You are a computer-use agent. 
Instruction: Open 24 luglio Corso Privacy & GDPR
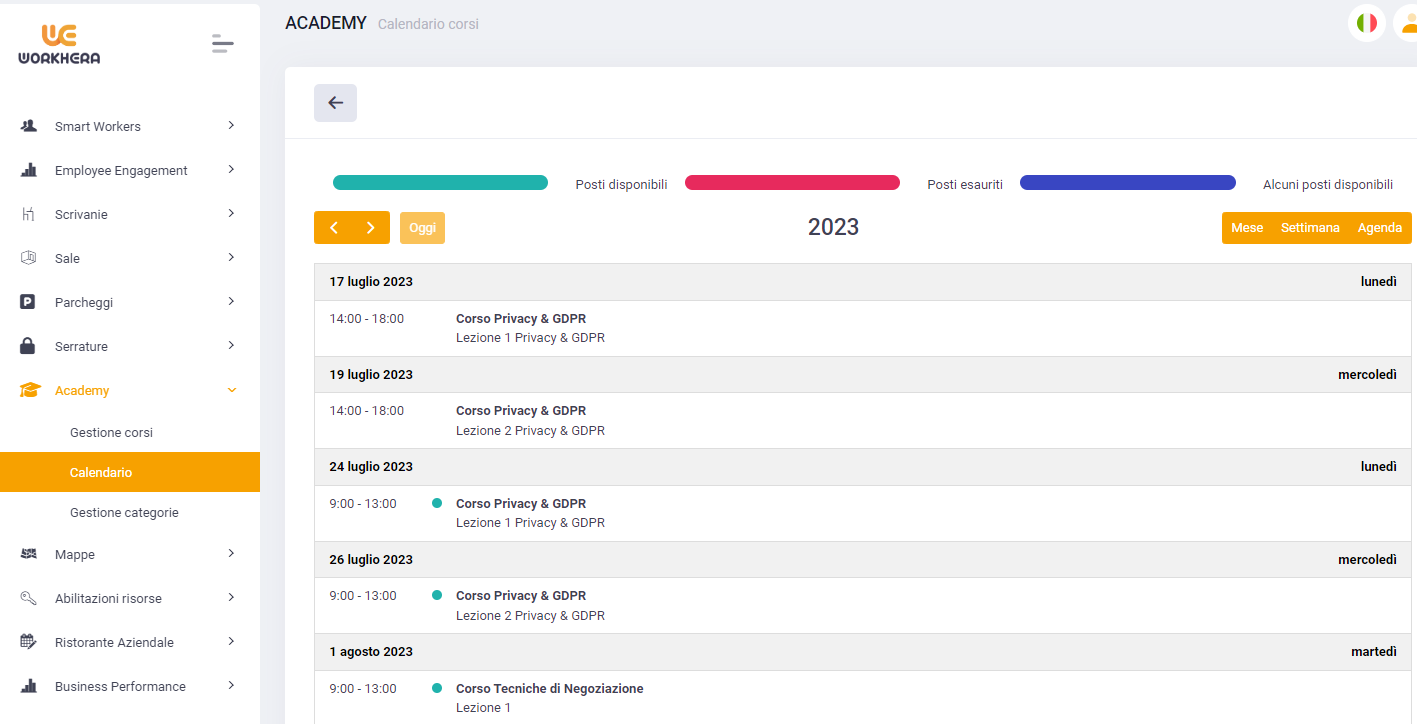[521, 504]
